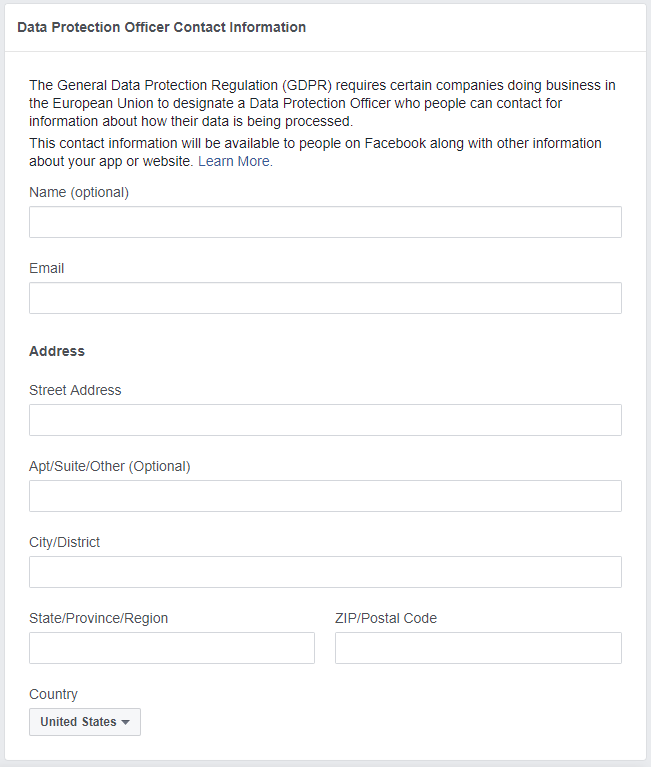Click the "ZIP/Postal Code" label
The image size is (651, 767).
pyautogui.click(x=386, y=618)
